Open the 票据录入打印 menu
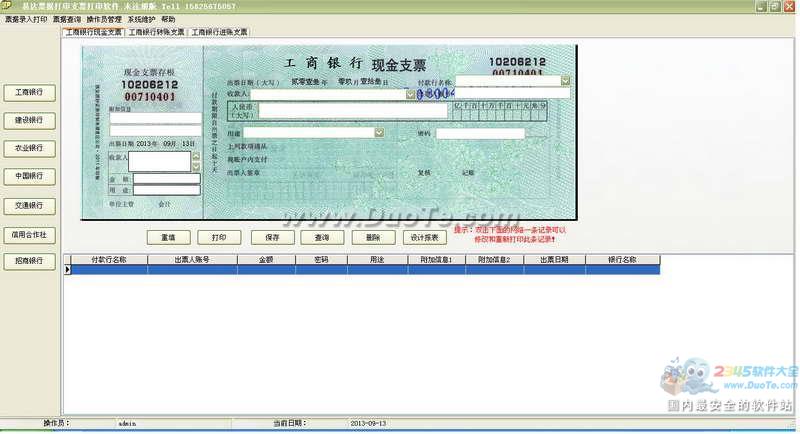This screenshot has height=434, width=800. coord(26,19)
